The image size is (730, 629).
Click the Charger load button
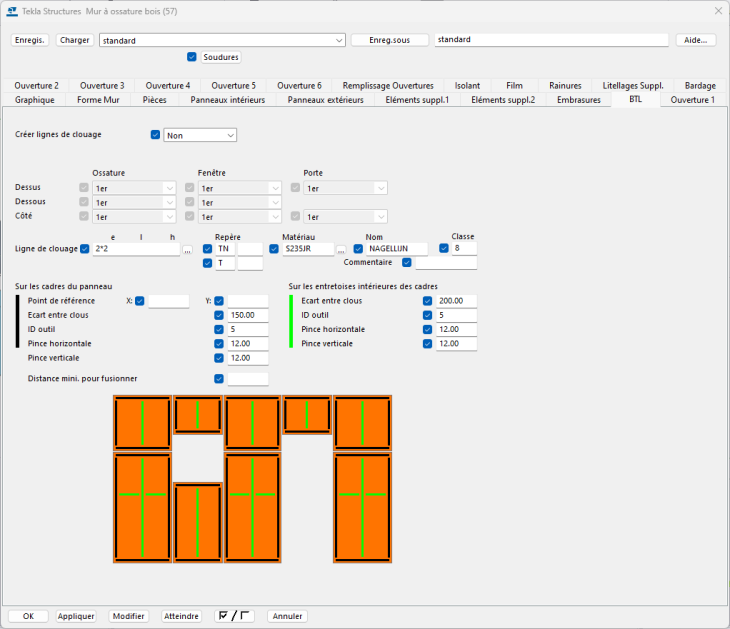[x=74, y=40]
